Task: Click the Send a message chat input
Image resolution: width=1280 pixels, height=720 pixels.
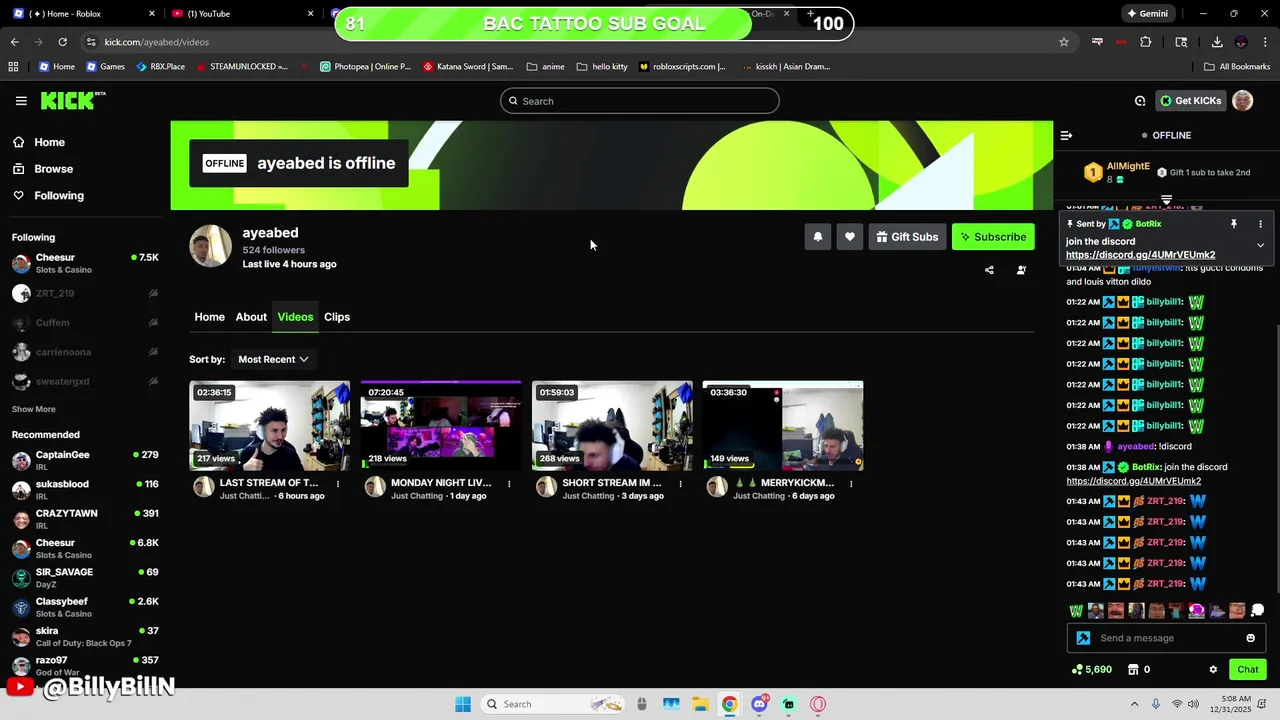Action: [1164, 638]
